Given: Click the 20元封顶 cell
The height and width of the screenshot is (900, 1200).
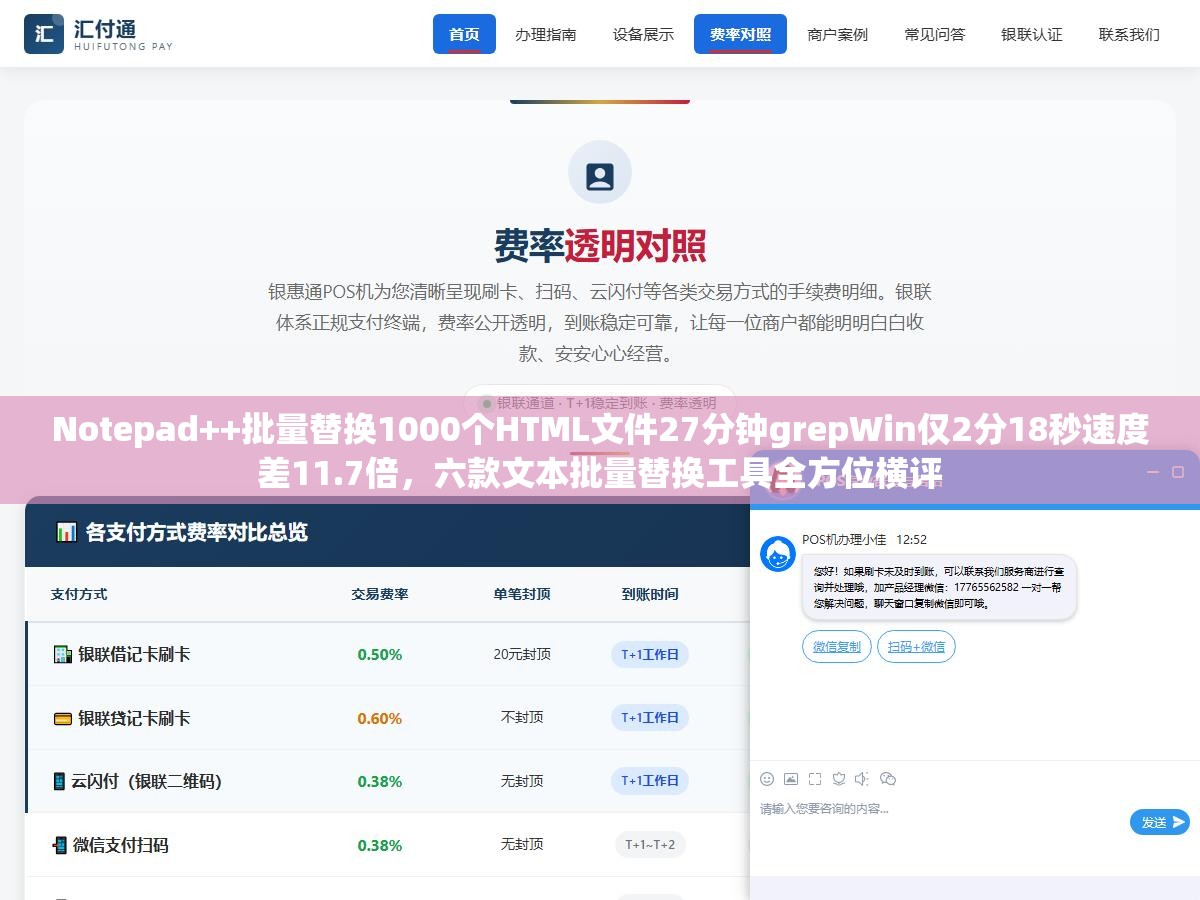Looking at the screenshot, I should coord(522,655).
